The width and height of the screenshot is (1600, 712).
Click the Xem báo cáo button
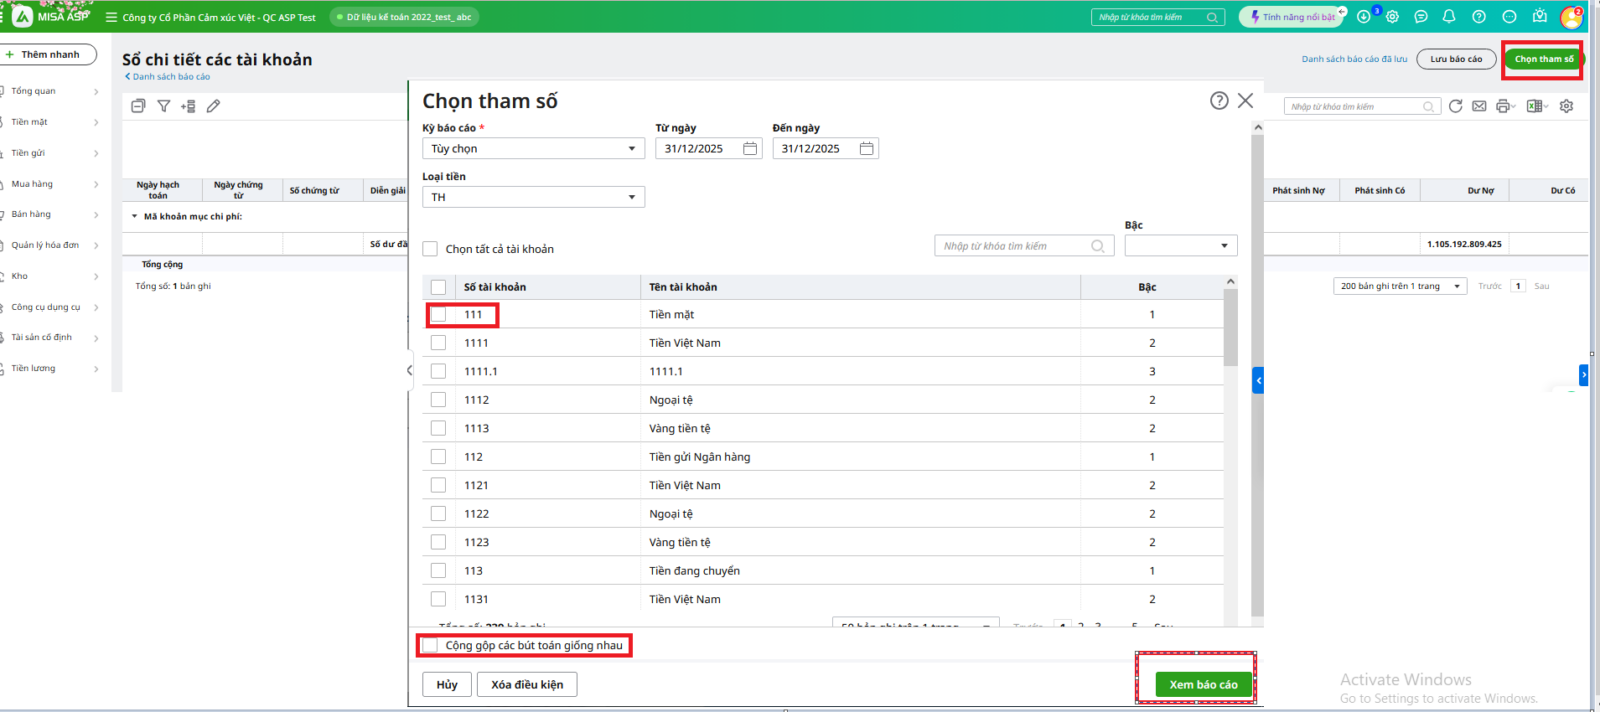point(1203,685)
